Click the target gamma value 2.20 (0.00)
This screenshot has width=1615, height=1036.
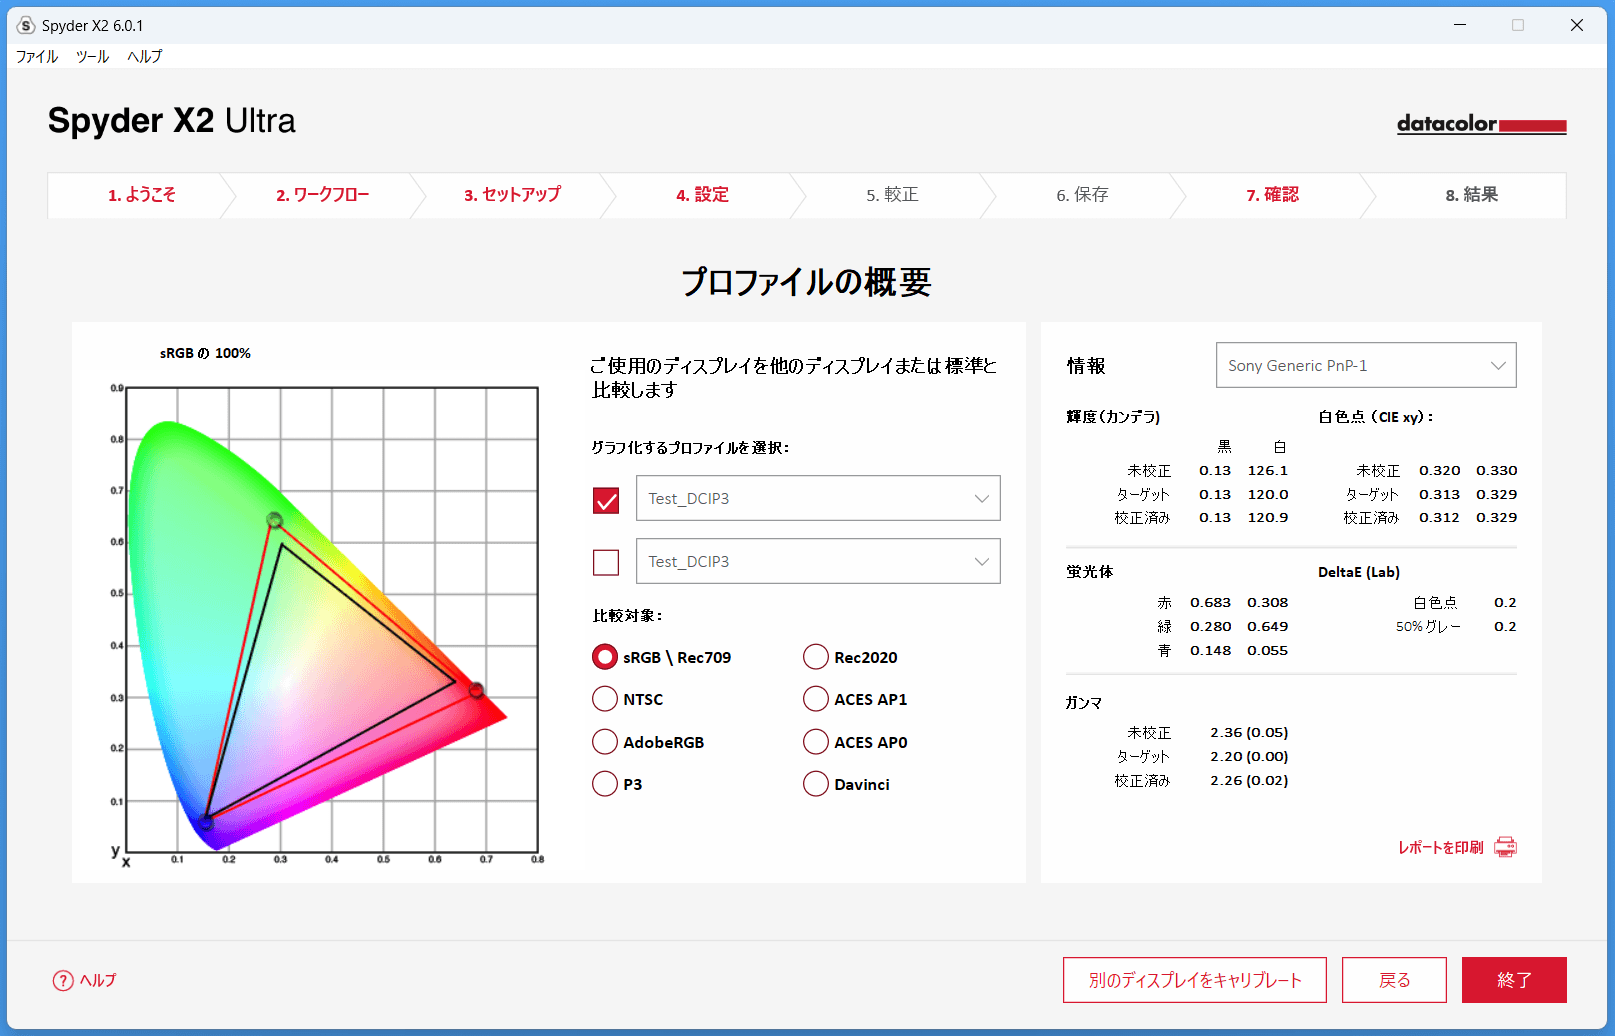(1249, 757)
